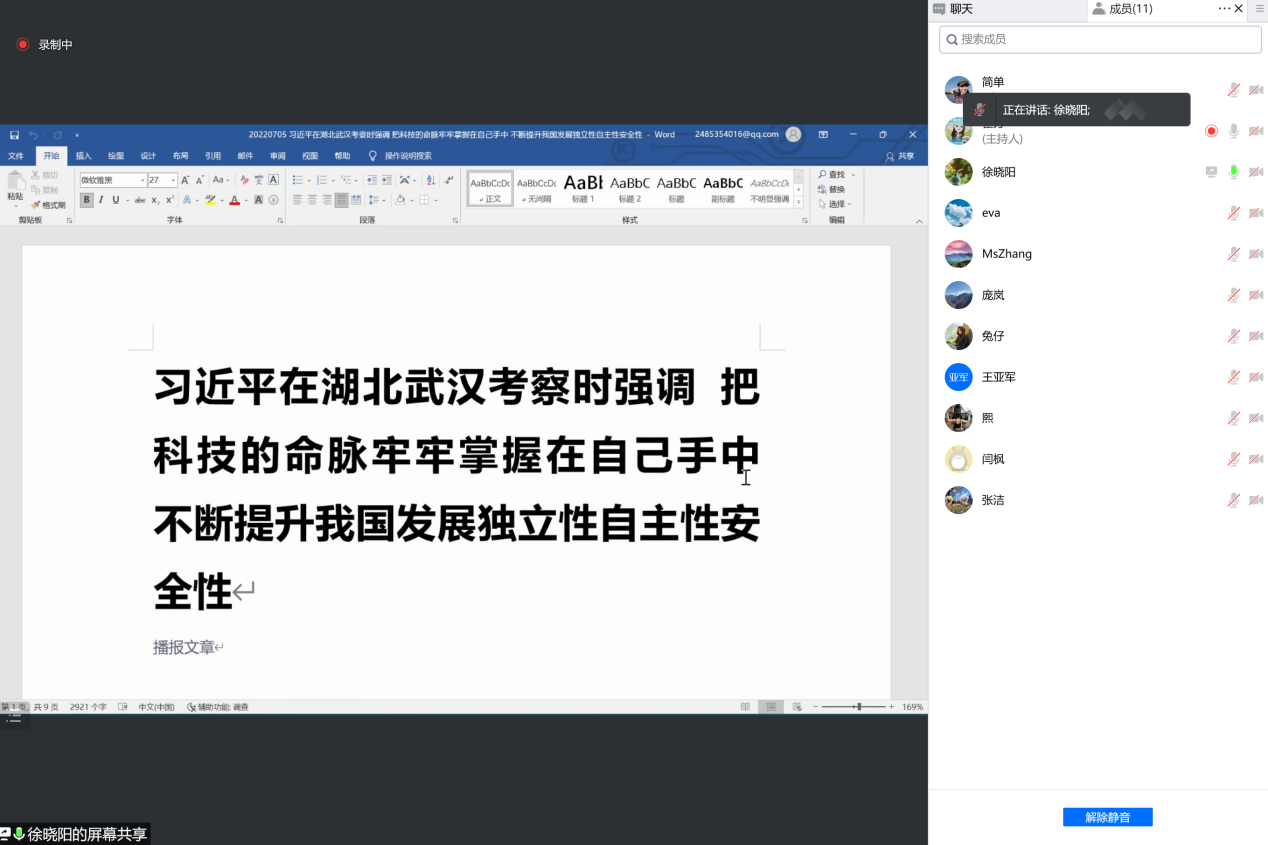Open the font name dropdown 微软雅黑
This screenshot has width=1268, height=845.
click(x=112, y=180)
